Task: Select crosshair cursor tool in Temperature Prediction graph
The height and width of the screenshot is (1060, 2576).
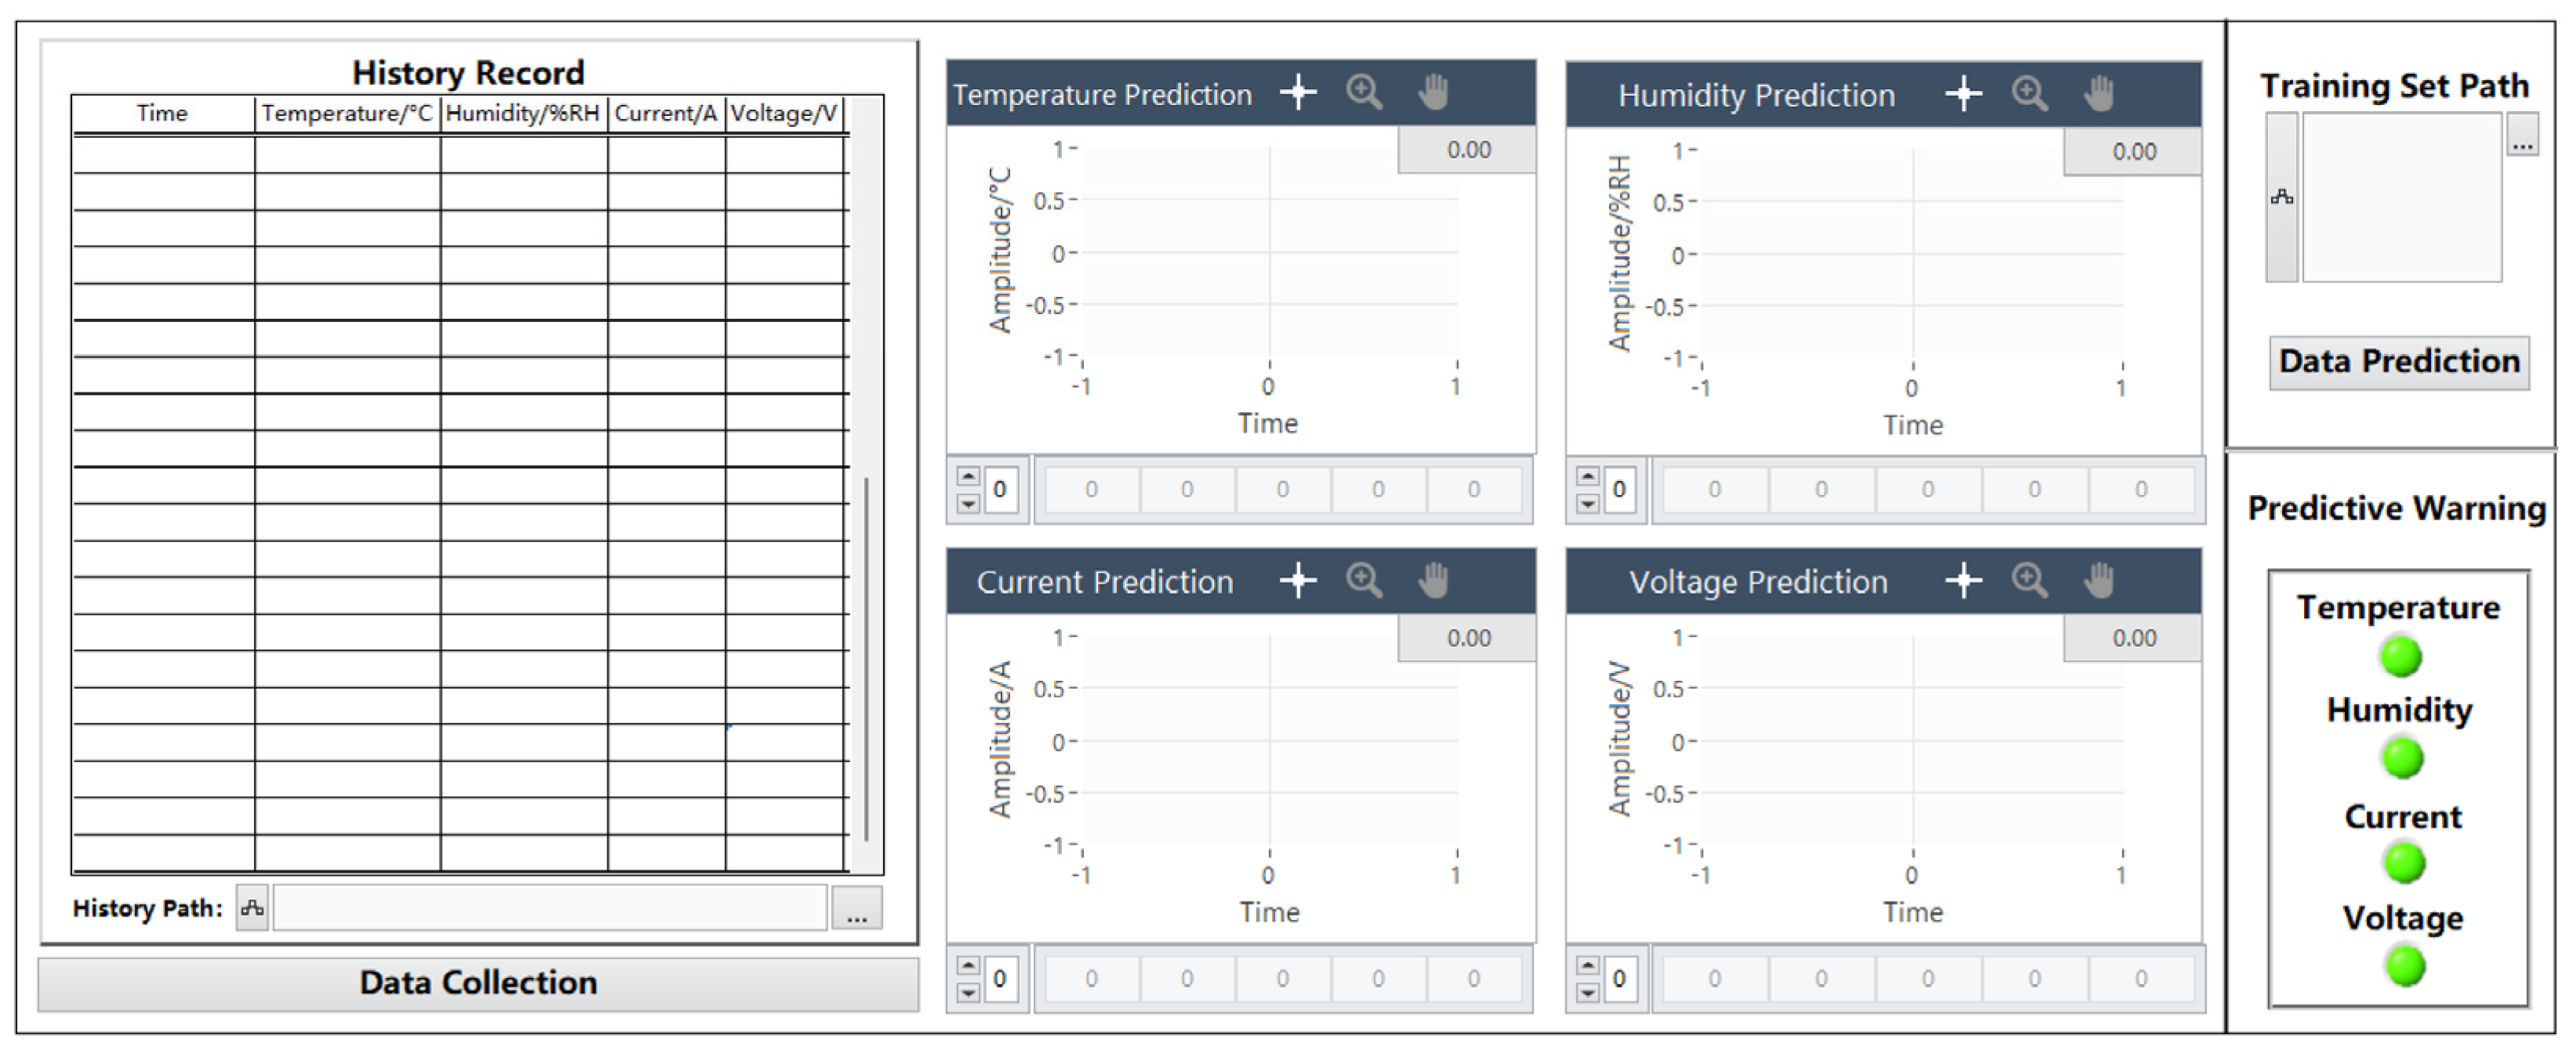Action: coord(1298,93)
